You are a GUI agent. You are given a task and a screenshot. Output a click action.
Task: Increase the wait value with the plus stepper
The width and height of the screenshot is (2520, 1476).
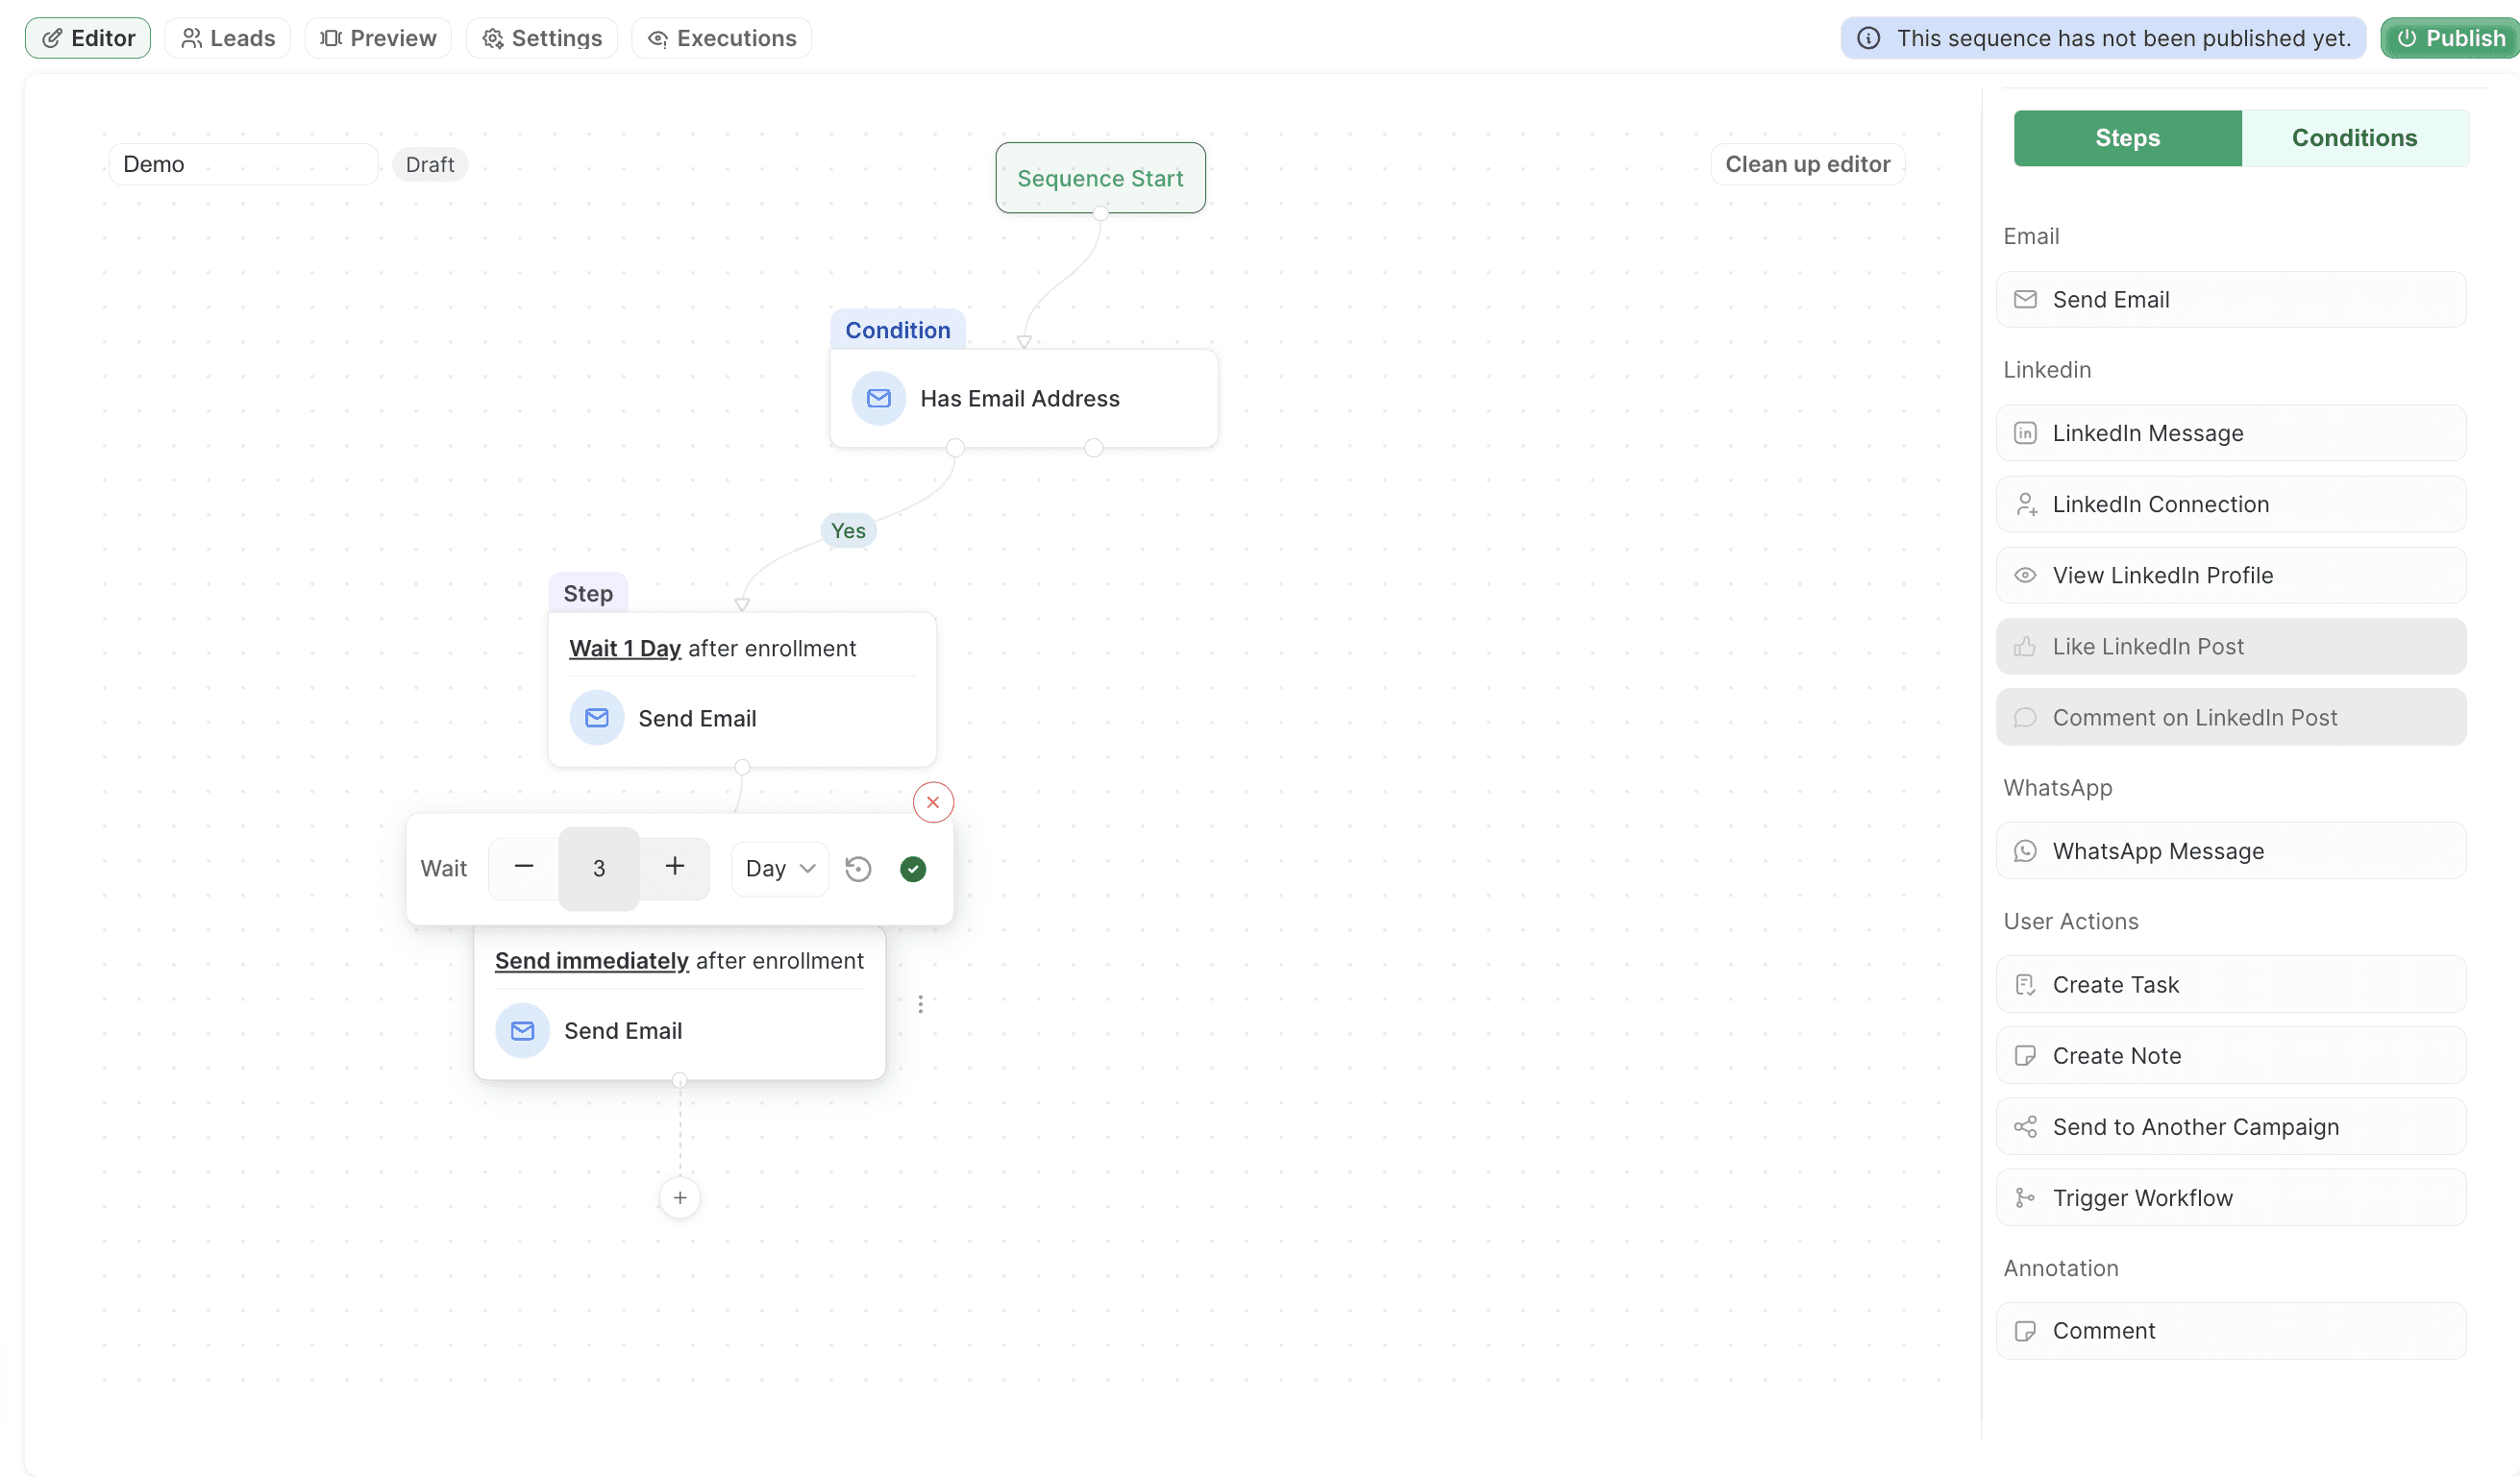point(674,868)
